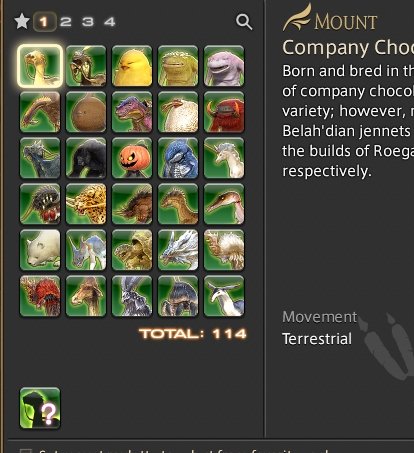Screen dimensions: 414x453
Task: Select the black bear mount icon
Action: 86,158
